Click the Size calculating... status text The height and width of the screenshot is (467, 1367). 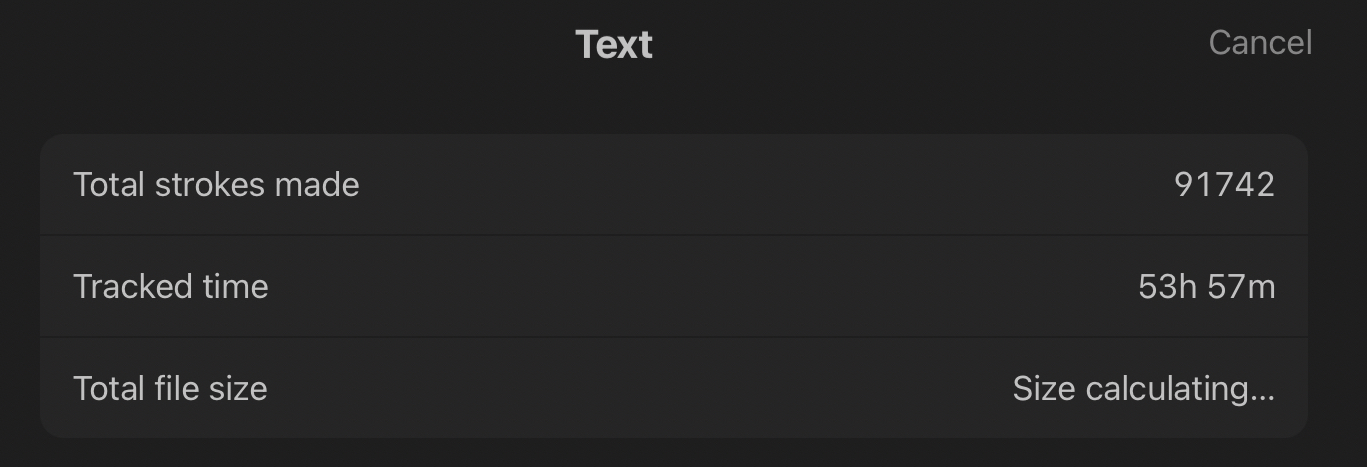click(x=1143, y=388)
